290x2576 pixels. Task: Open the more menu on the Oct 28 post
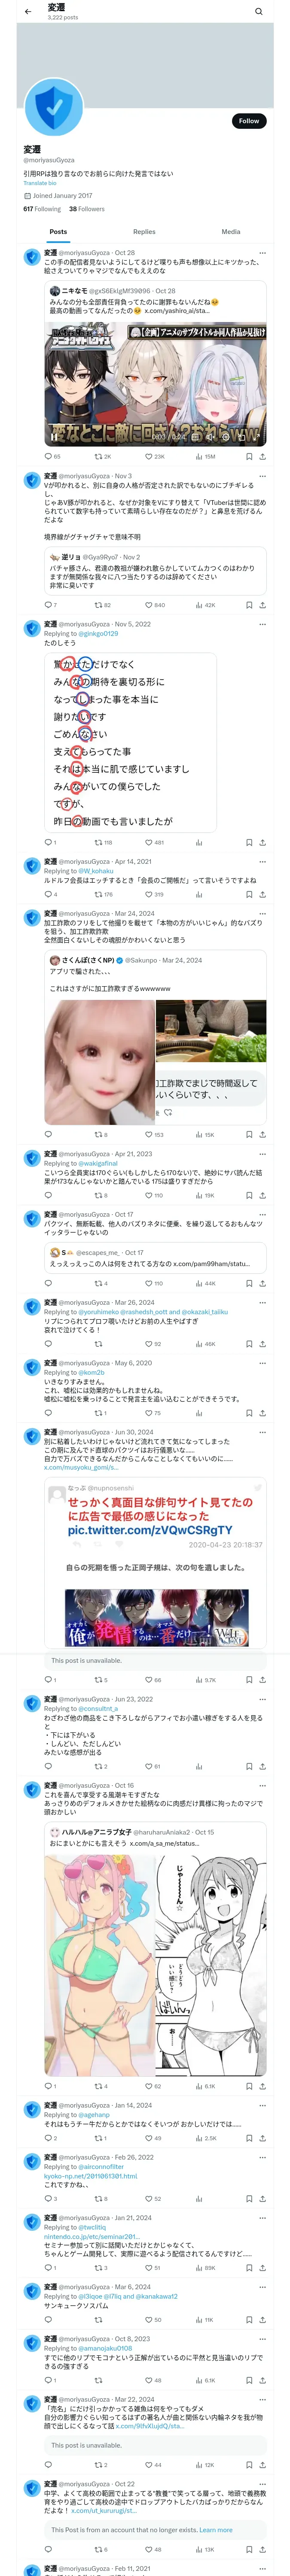coord(263,253)
